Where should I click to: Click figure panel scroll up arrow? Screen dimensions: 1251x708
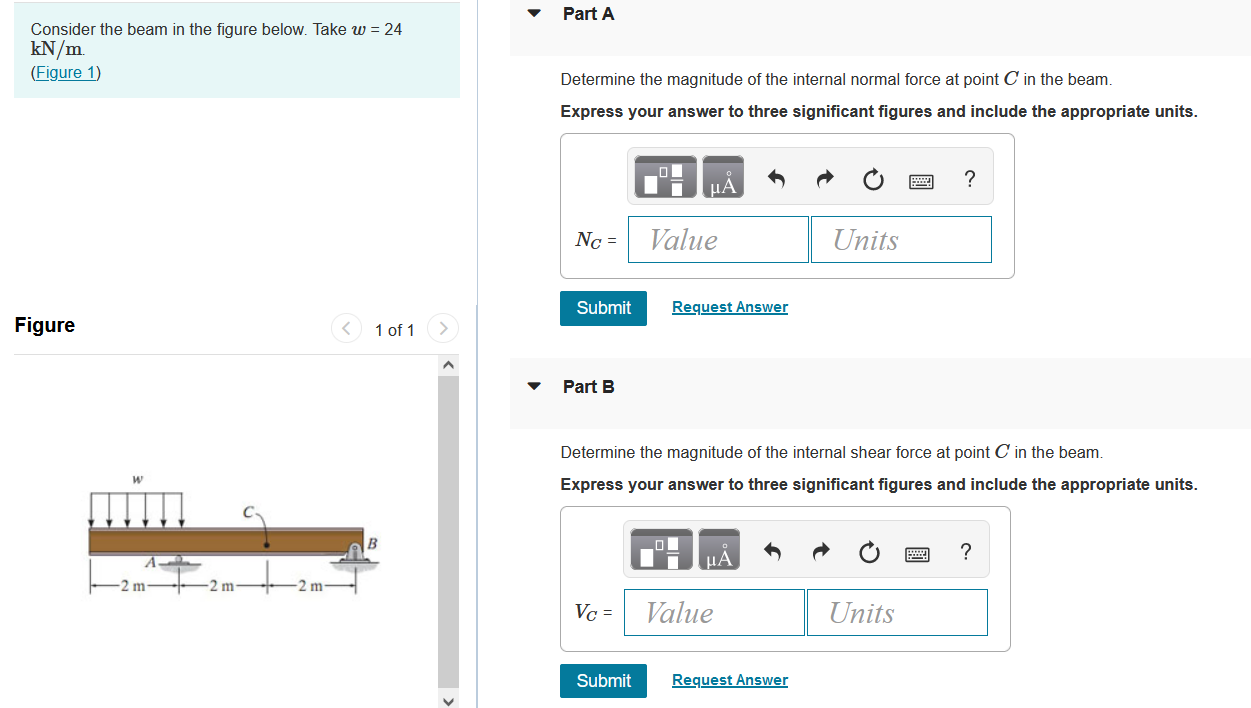click(x=448, y=365)
